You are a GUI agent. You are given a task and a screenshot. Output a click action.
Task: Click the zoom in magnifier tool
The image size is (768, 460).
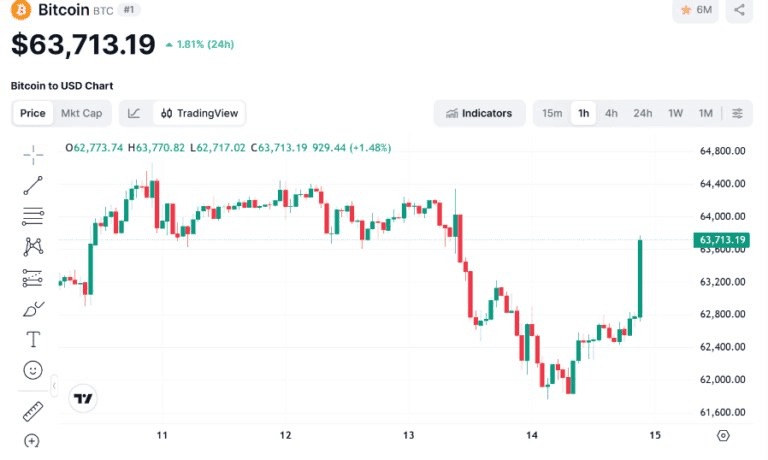coord(32,441)
